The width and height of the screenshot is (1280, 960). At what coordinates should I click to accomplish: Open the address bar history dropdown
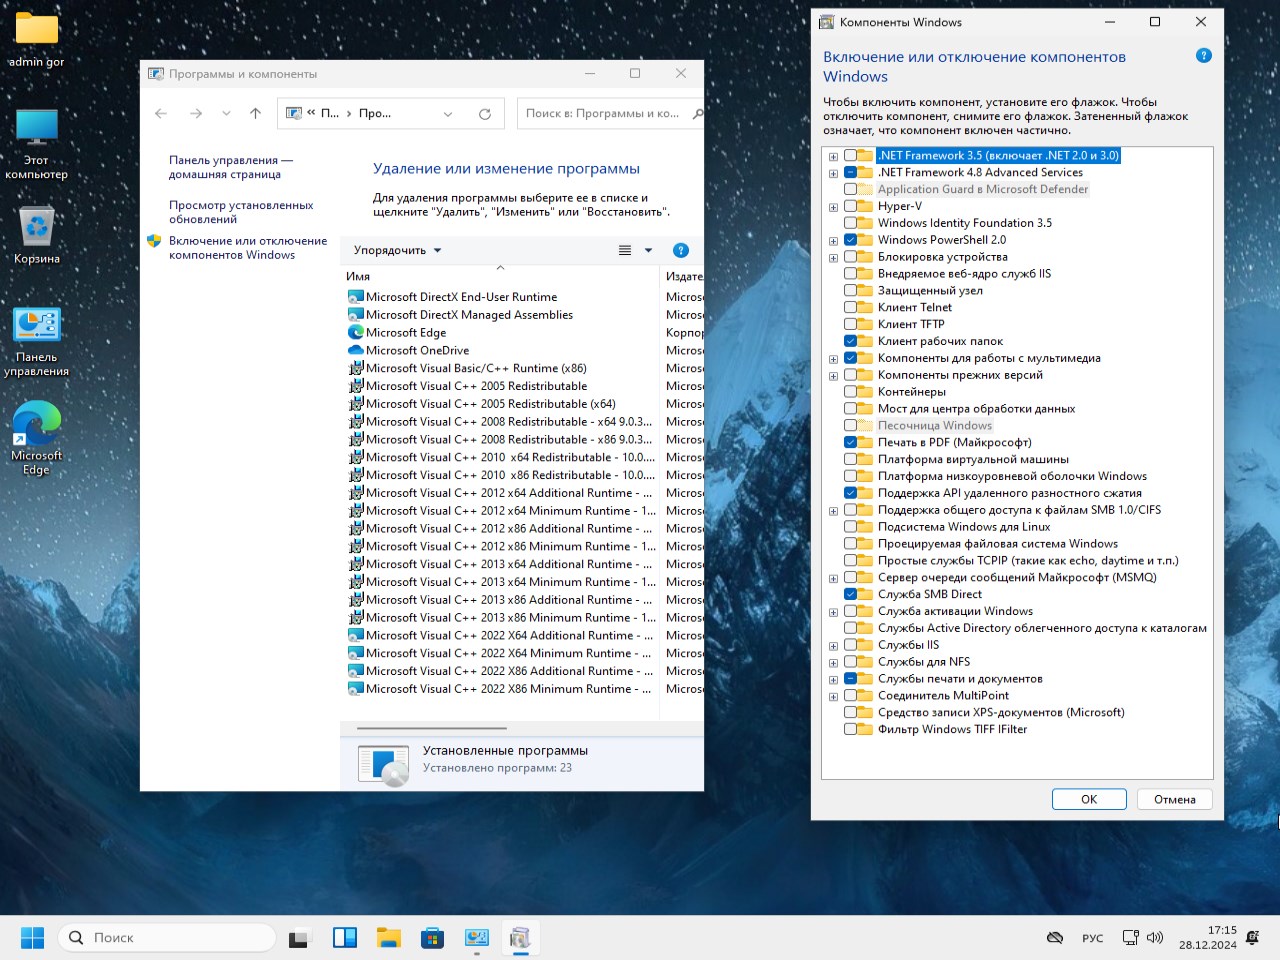pyautogui.click(x=447, y=114)
